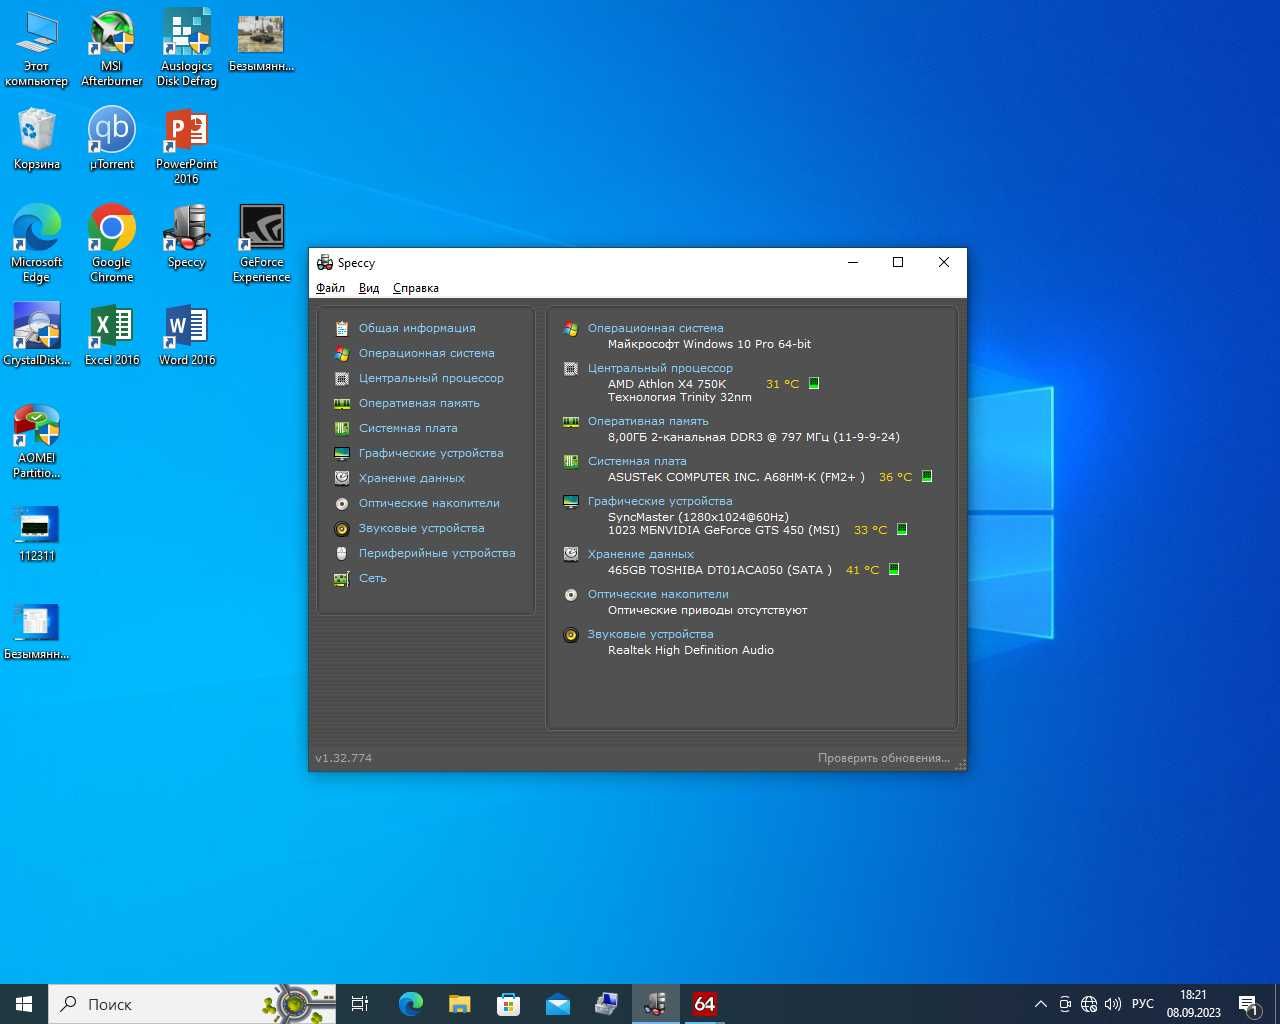Select the Сеть sidebar icon
This screenshot has width=1280, height=1024.
click(x=342, y=578)
